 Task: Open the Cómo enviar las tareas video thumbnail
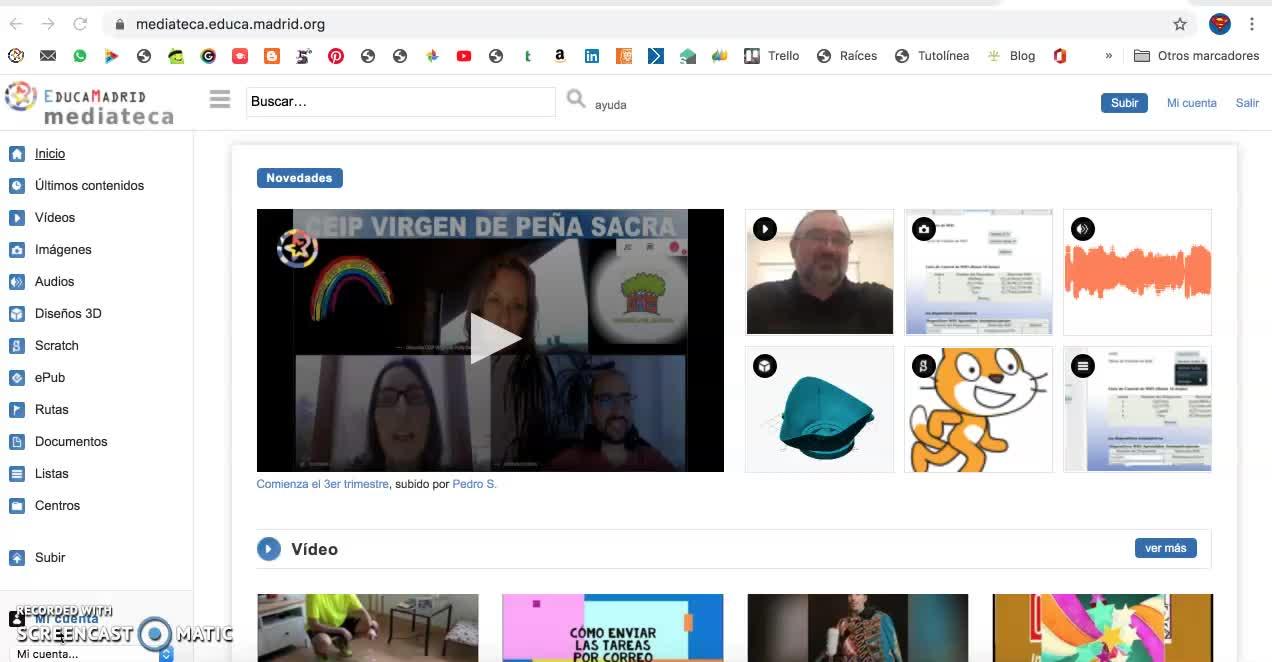pos(612,628)
